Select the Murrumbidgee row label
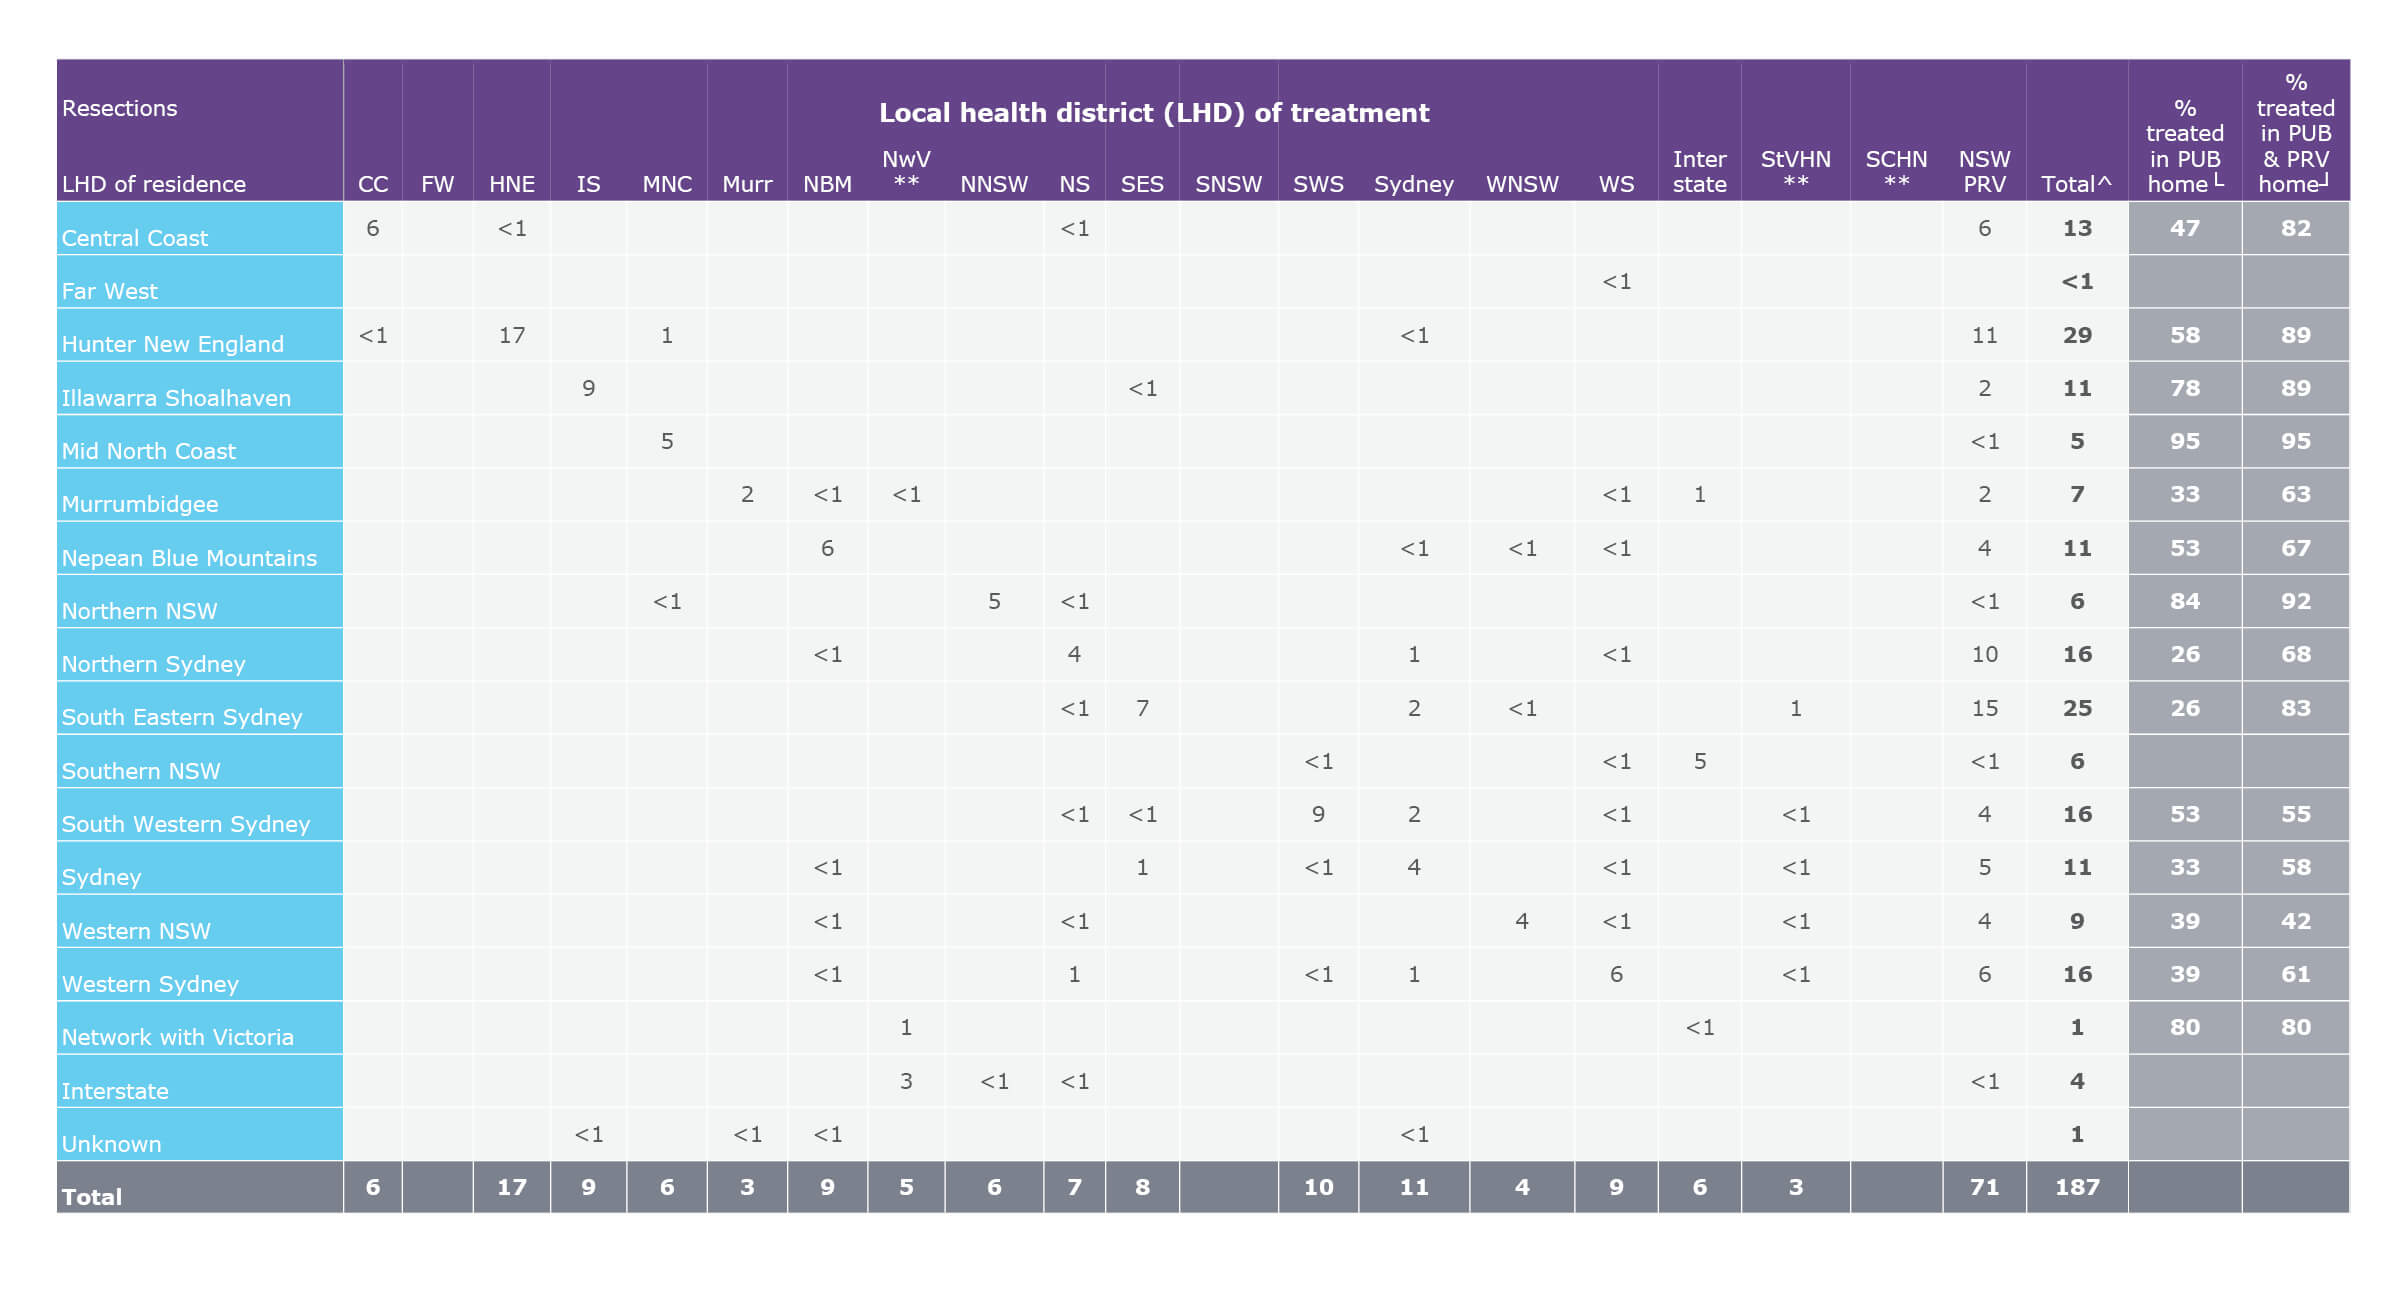The image size is (2400, 1300). click(x=140, y=504)
